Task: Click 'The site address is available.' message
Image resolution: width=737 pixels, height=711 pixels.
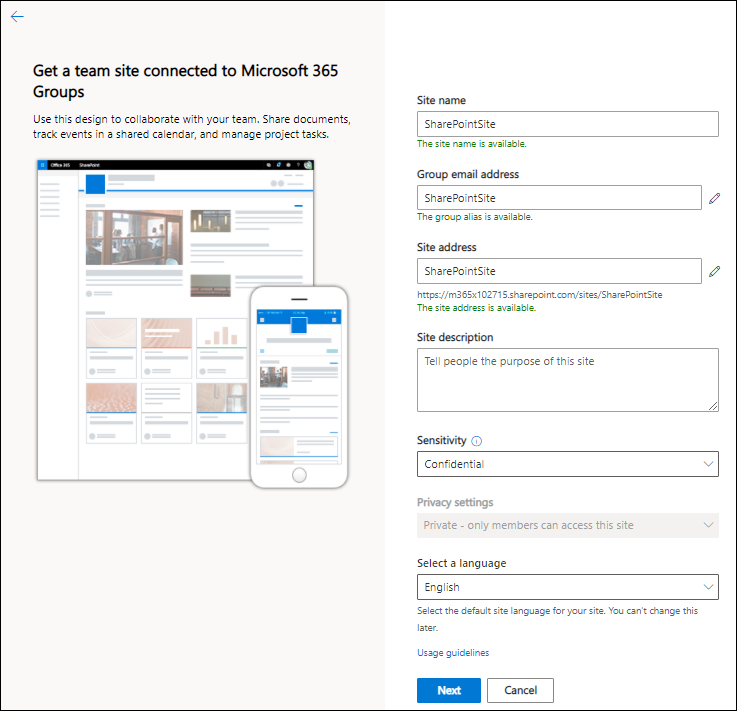Action: 476,308
